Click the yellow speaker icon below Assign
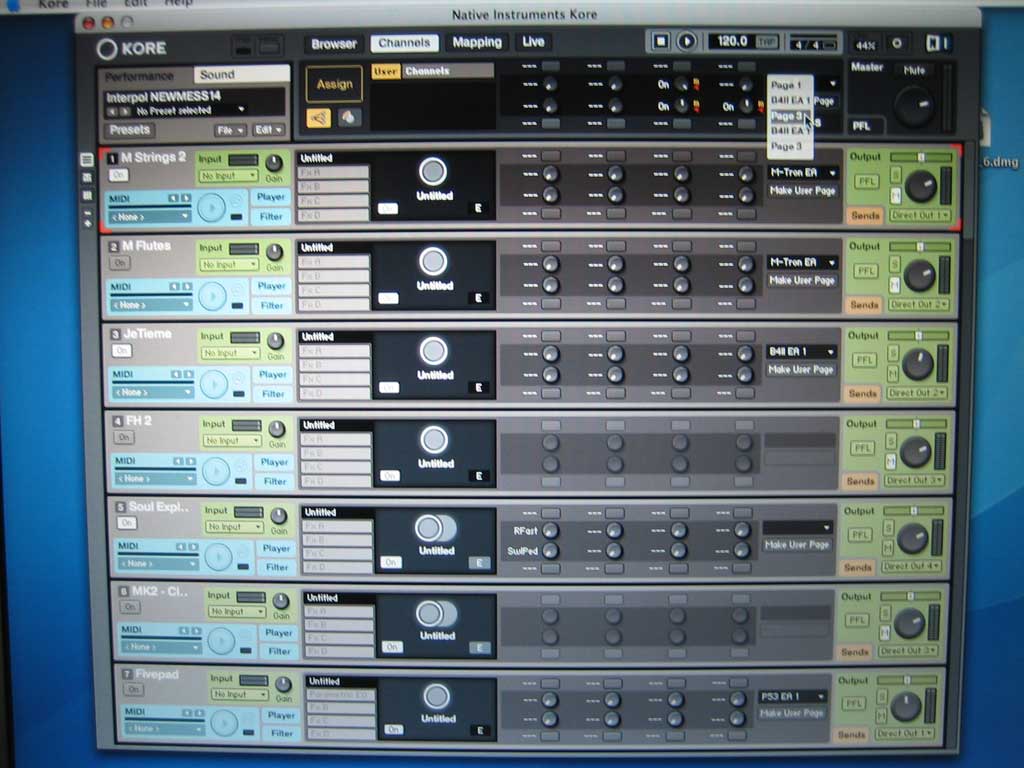This screenshot has width=1024, height=768. pos(319,118)
